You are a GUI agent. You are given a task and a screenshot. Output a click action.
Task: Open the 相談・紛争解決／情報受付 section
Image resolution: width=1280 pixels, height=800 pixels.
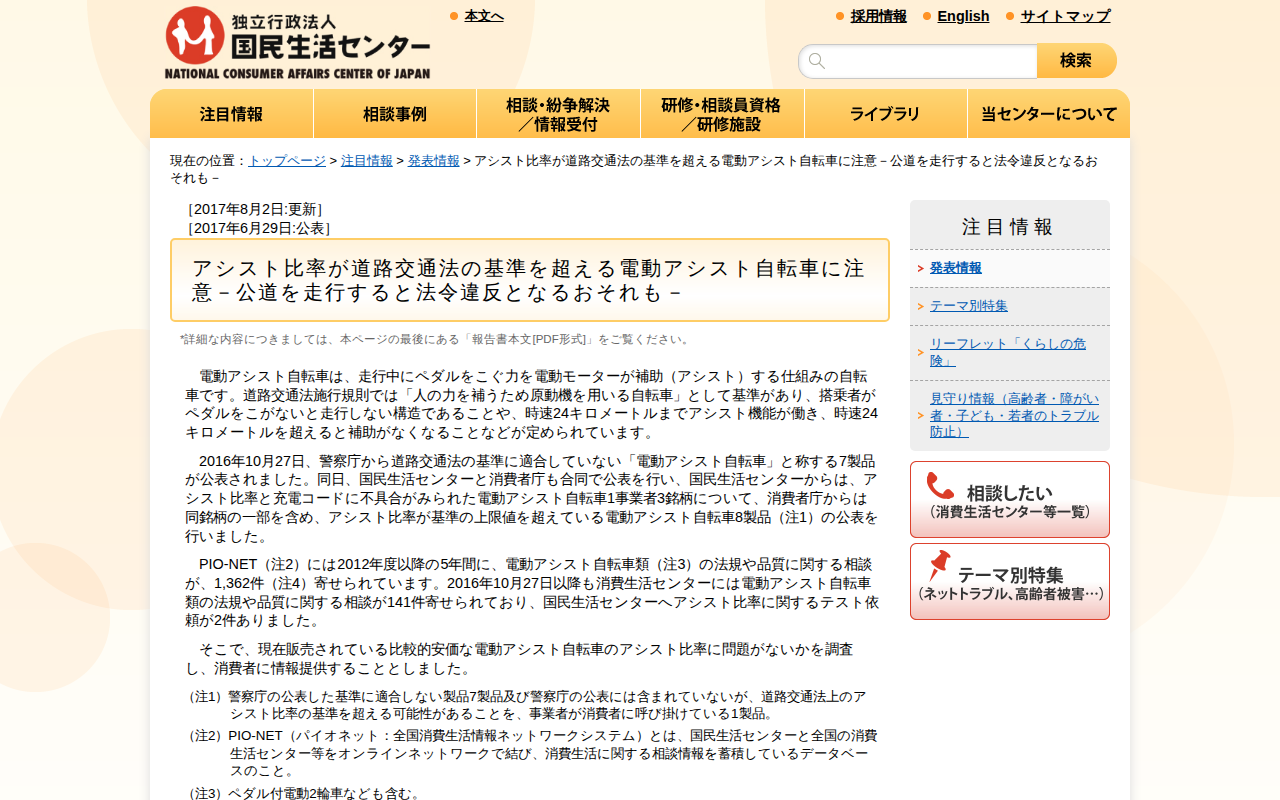558,113
